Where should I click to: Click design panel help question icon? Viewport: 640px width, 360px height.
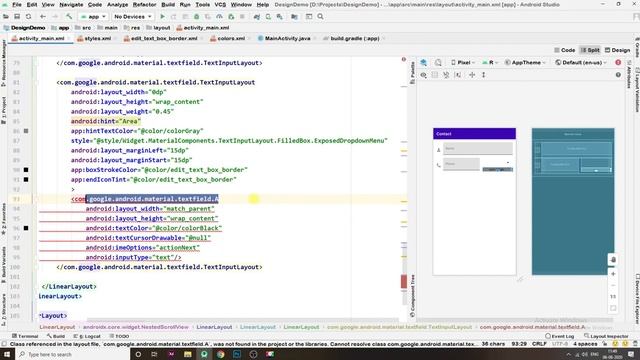pos(618,75)
